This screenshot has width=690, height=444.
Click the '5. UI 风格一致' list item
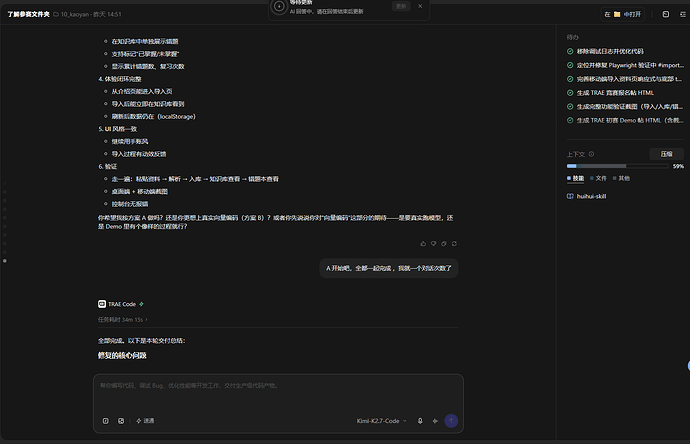coord(117,129)
